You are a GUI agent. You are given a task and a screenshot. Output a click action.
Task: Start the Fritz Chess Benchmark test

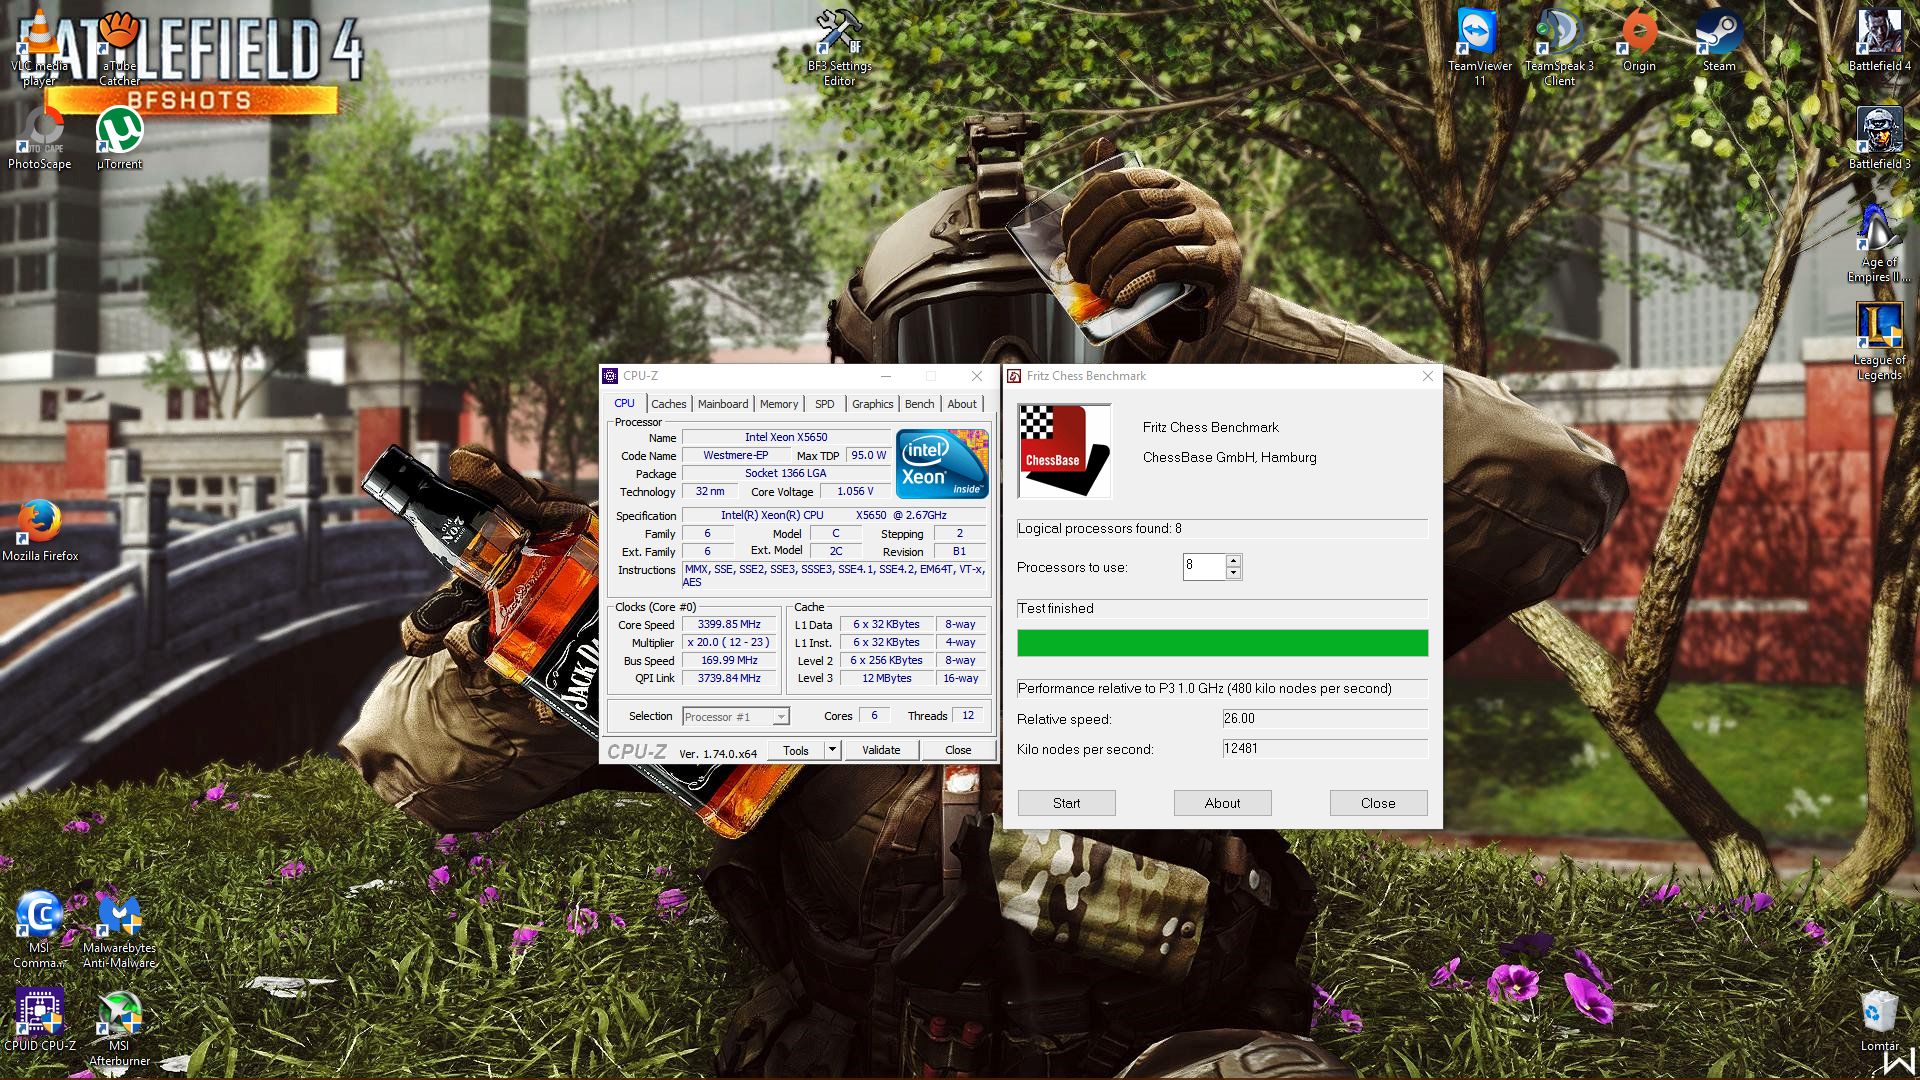[1066, 803]
